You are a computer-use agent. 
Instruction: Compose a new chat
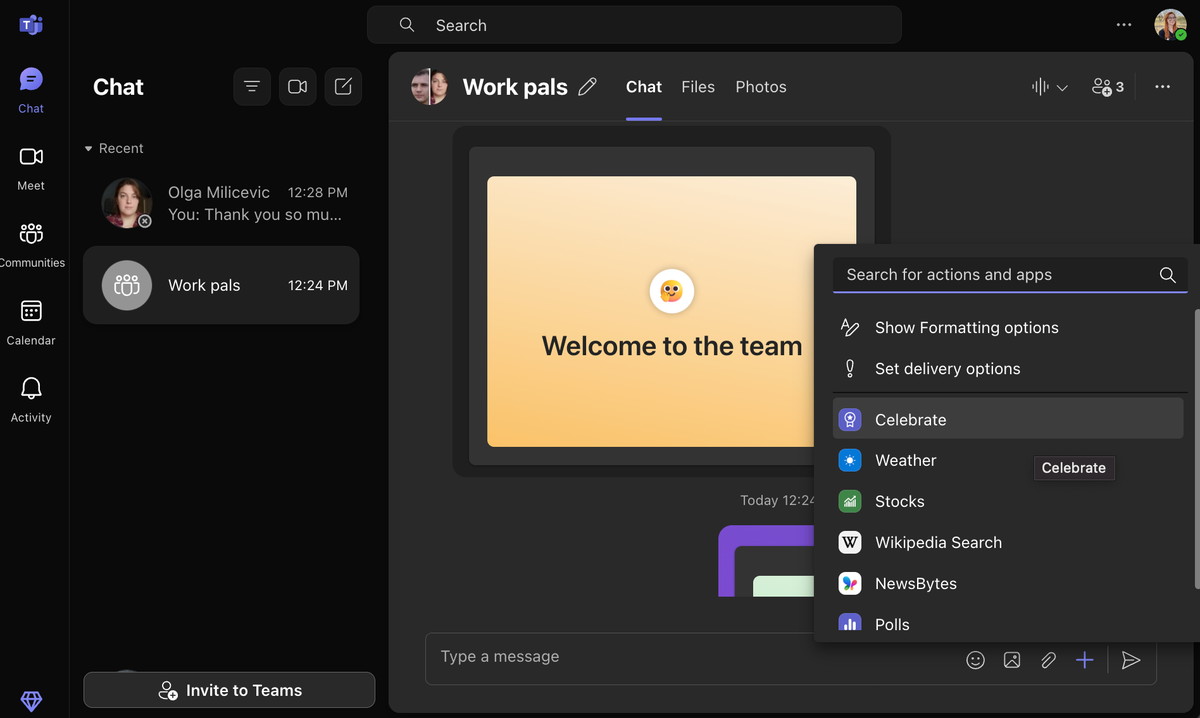click(x=343, y=87)
